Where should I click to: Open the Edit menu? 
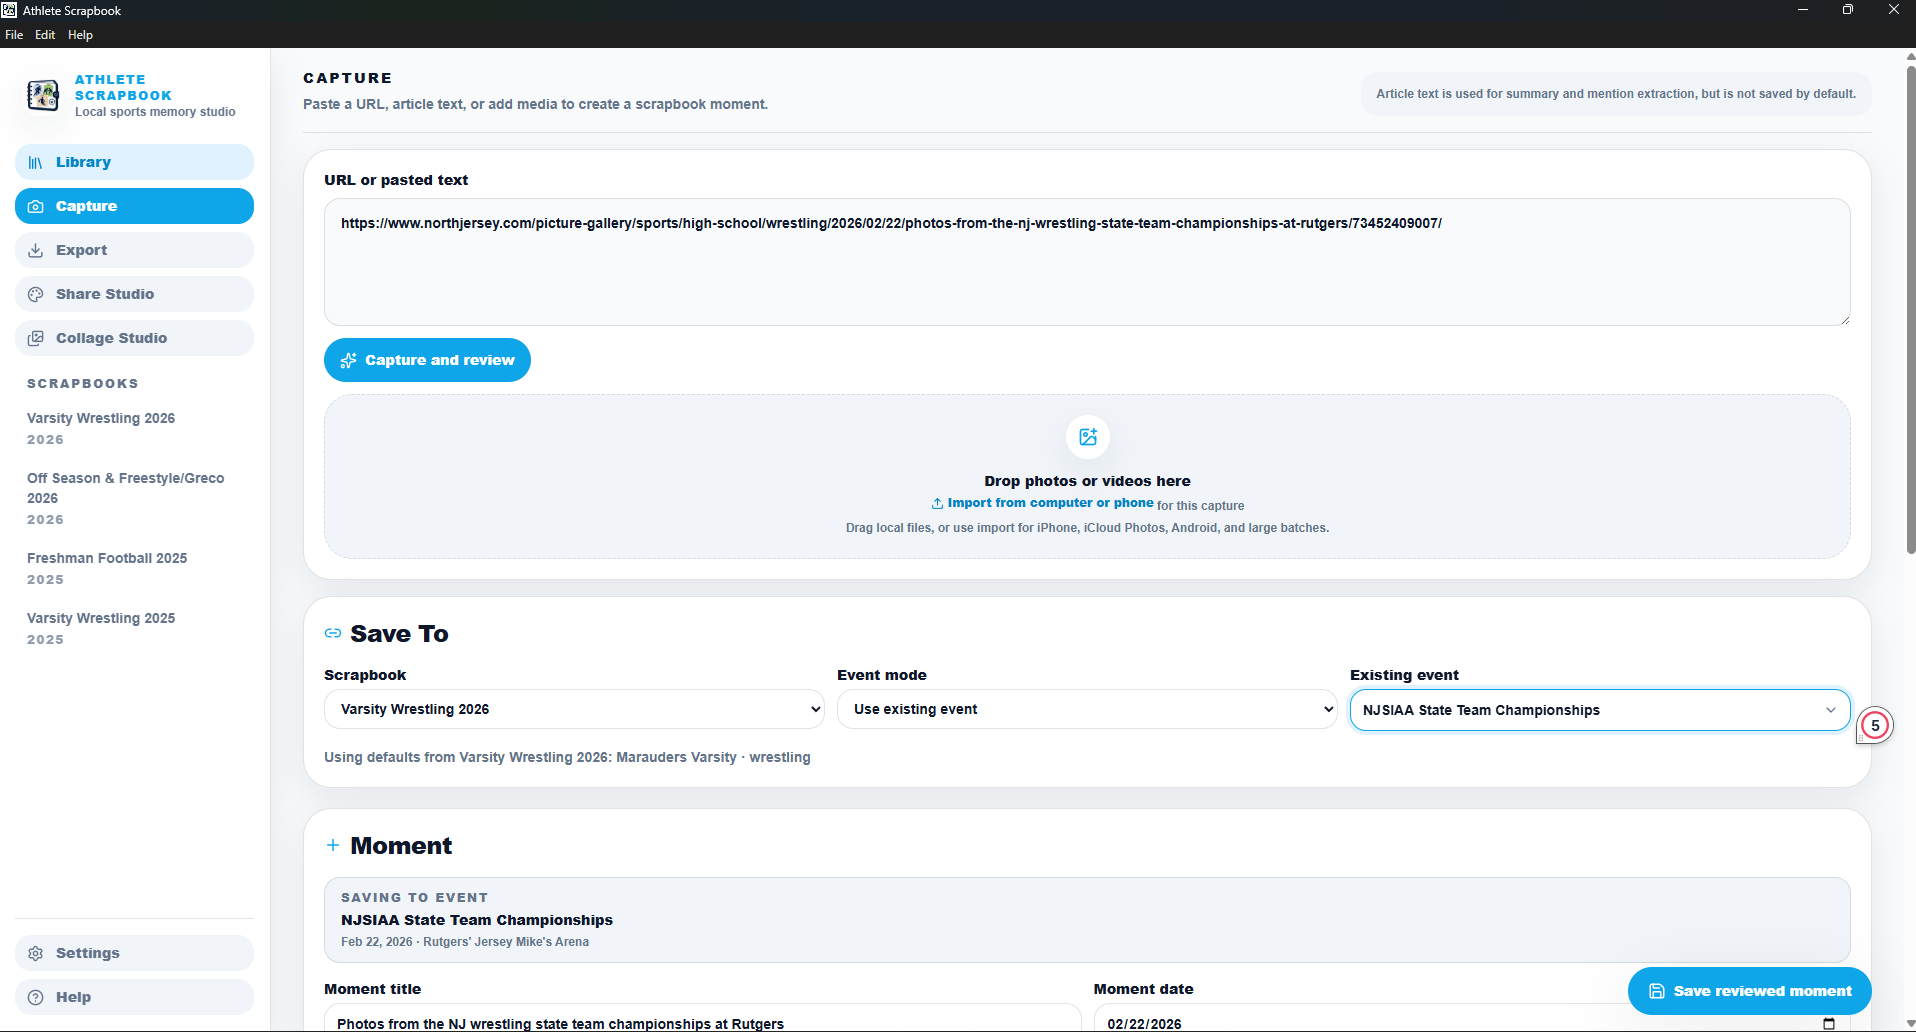(45, 35)
